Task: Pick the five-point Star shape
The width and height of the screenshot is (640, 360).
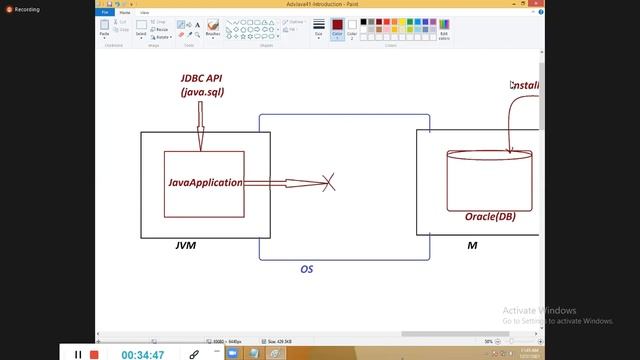Action: (x=243, y=37)
